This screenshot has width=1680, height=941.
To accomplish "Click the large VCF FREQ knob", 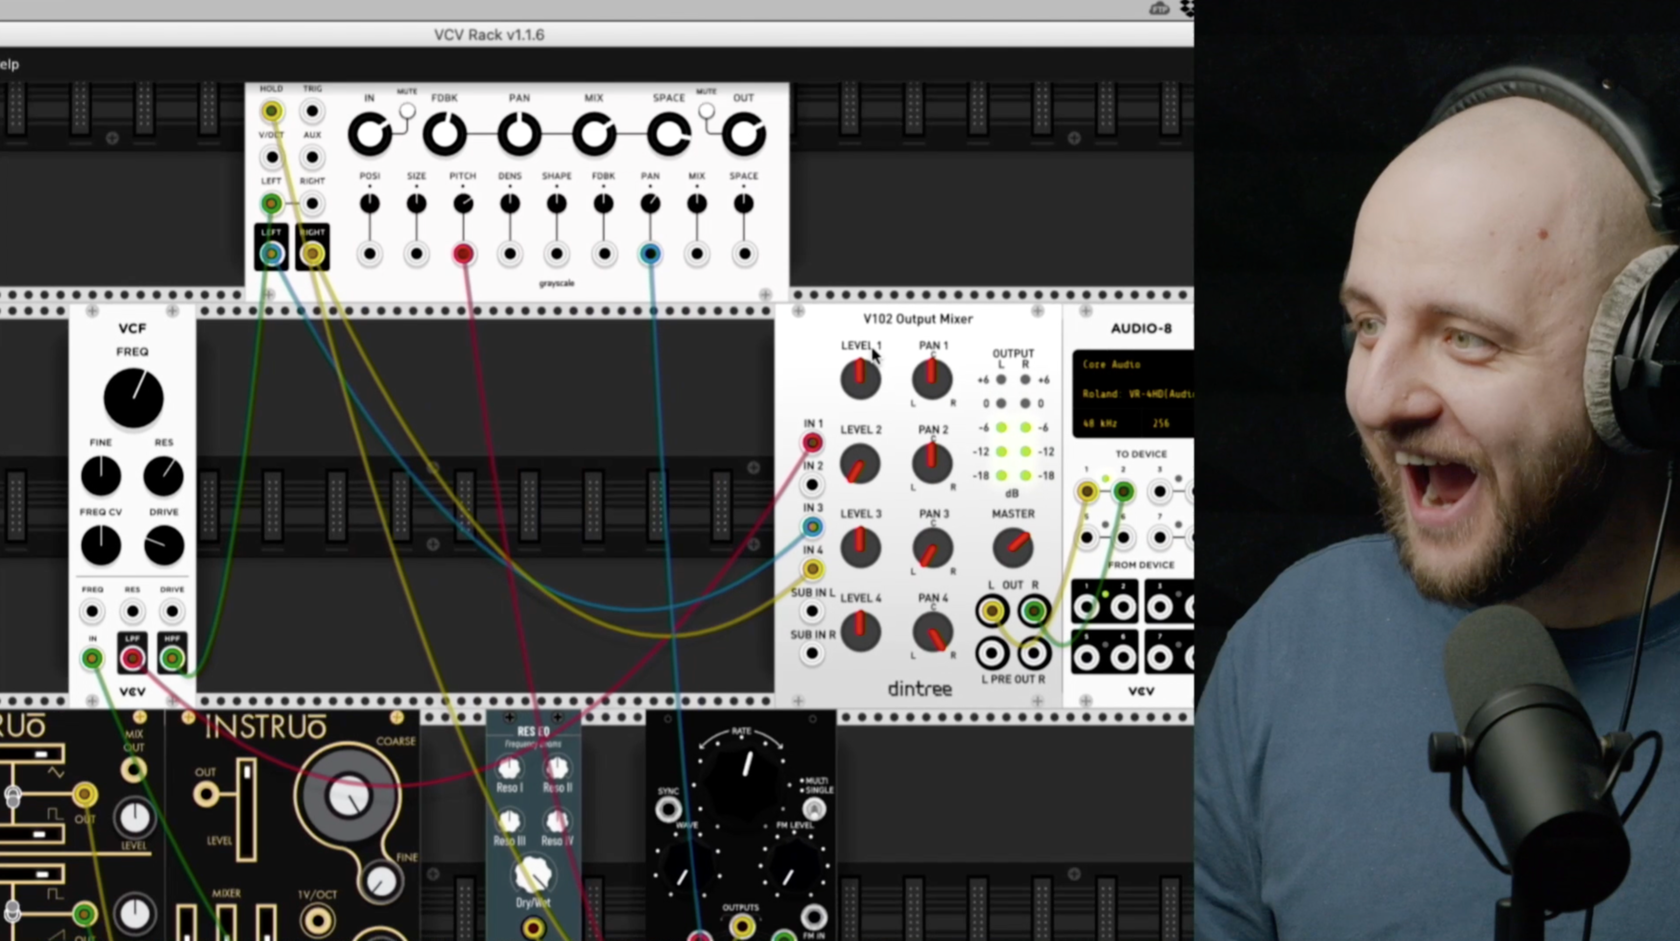I will point(133,398).
